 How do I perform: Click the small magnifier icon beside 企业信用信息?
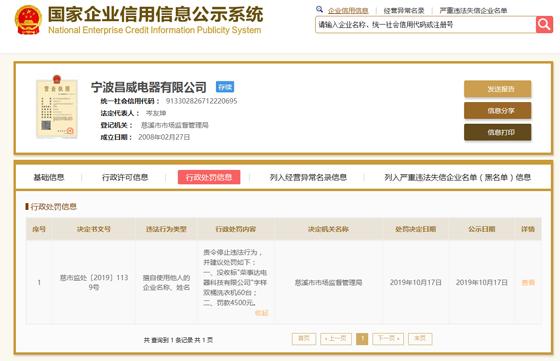click(x=320, y=9)
